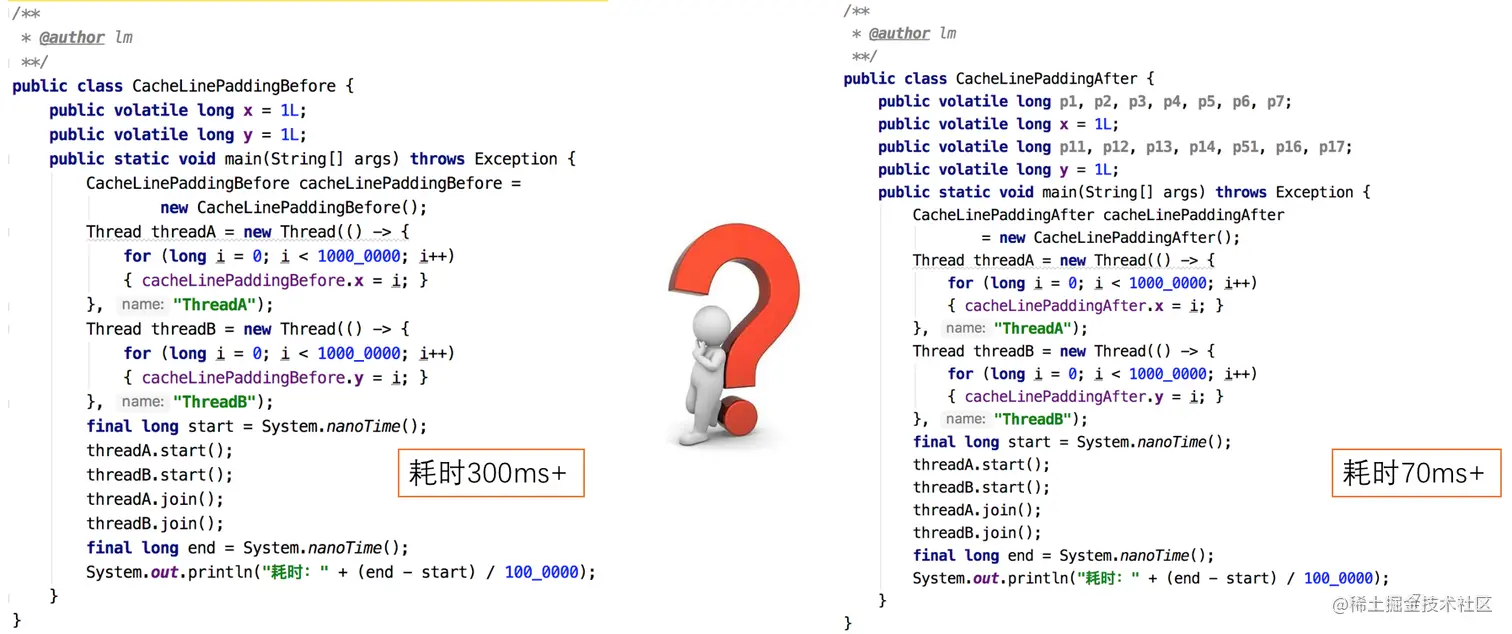
Task: Click the "public class CacheLinePaddingAfter {" declaration line
Action: coord(999,78)
